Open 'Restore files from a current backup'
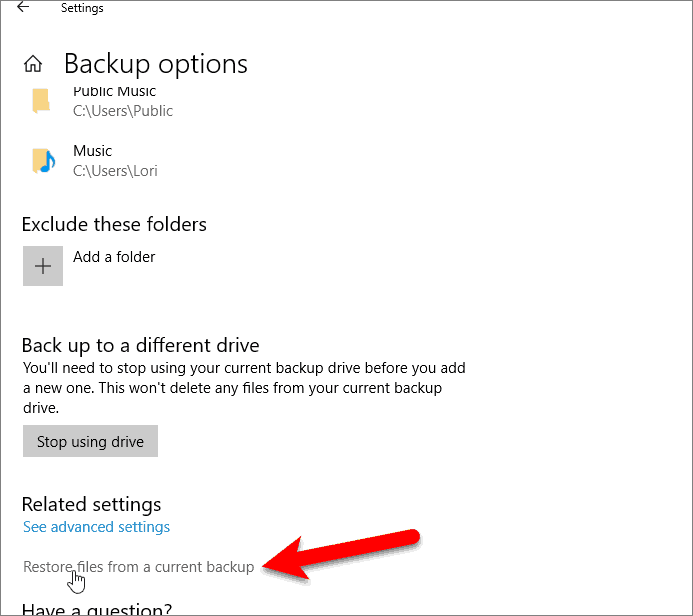This screenshot has width=693, height=616. point(138,567)
